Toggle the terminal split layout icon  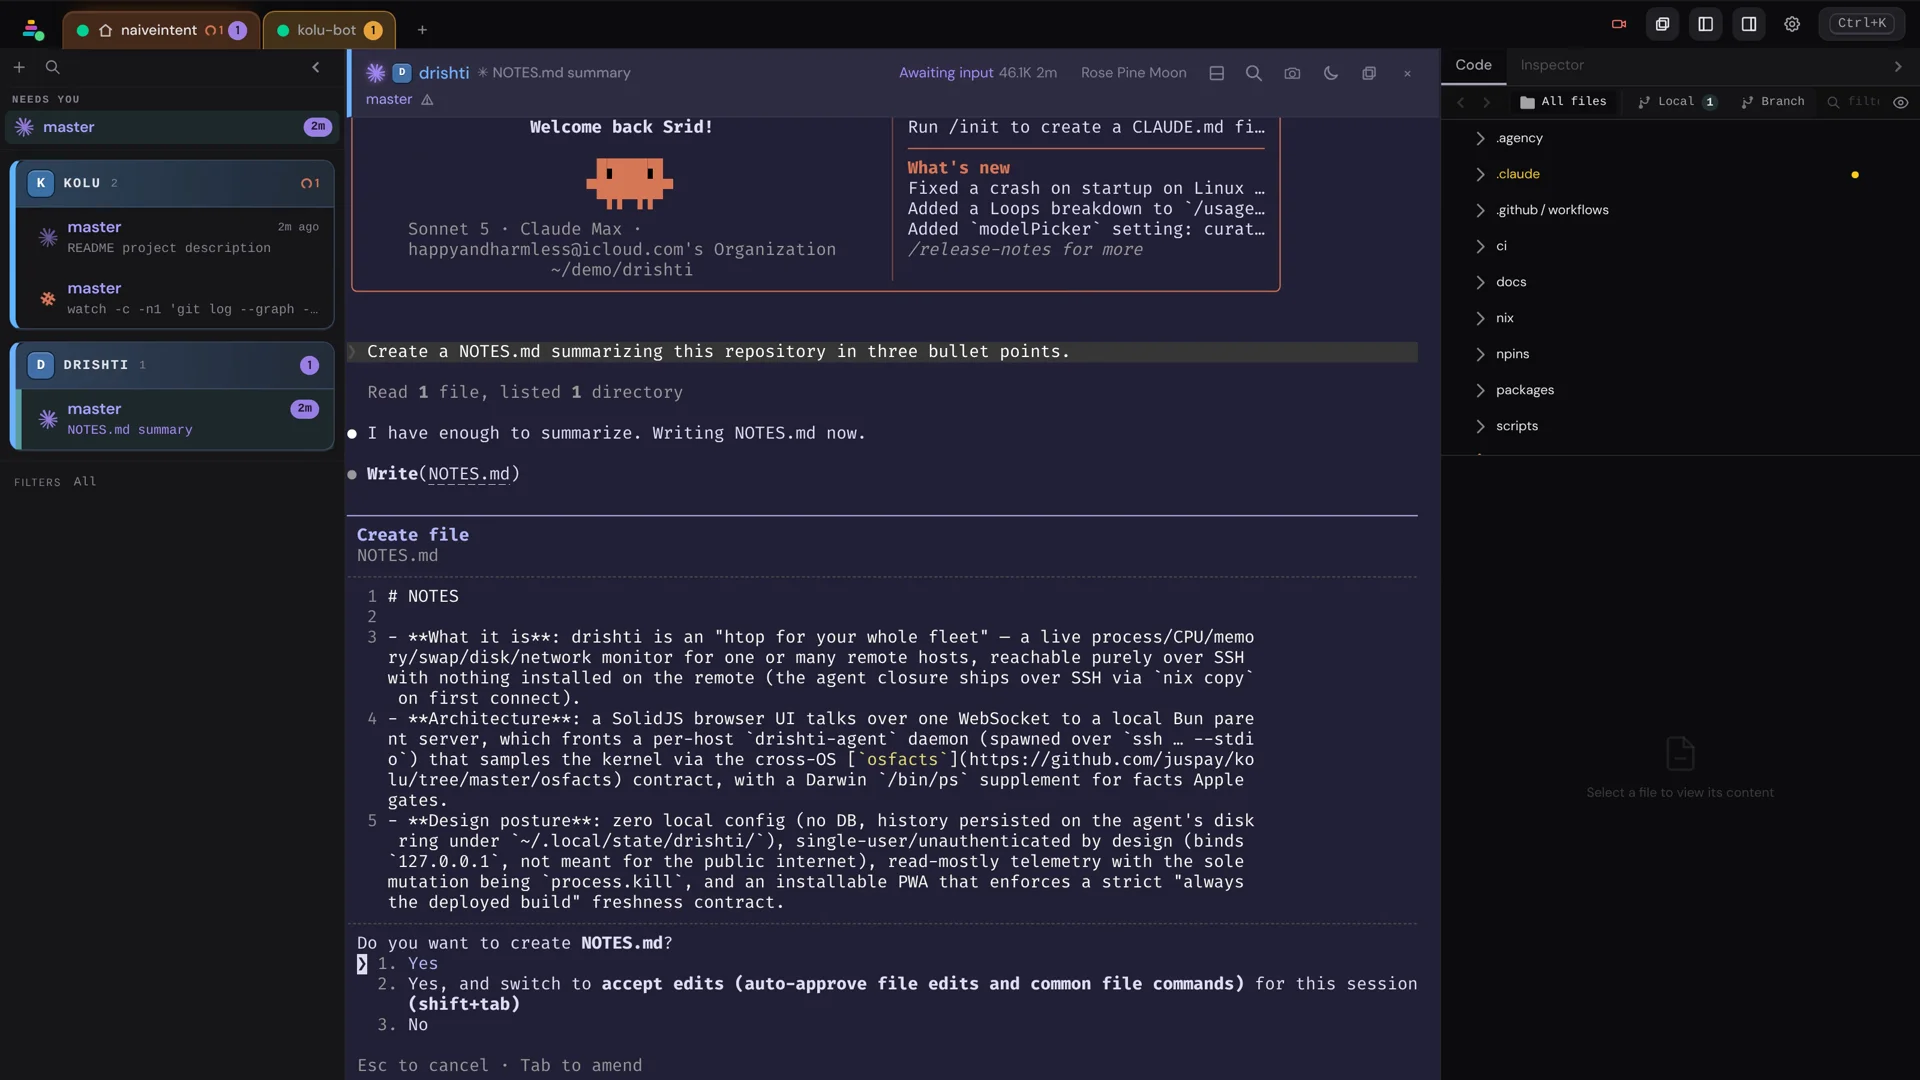click(1217, 73)
